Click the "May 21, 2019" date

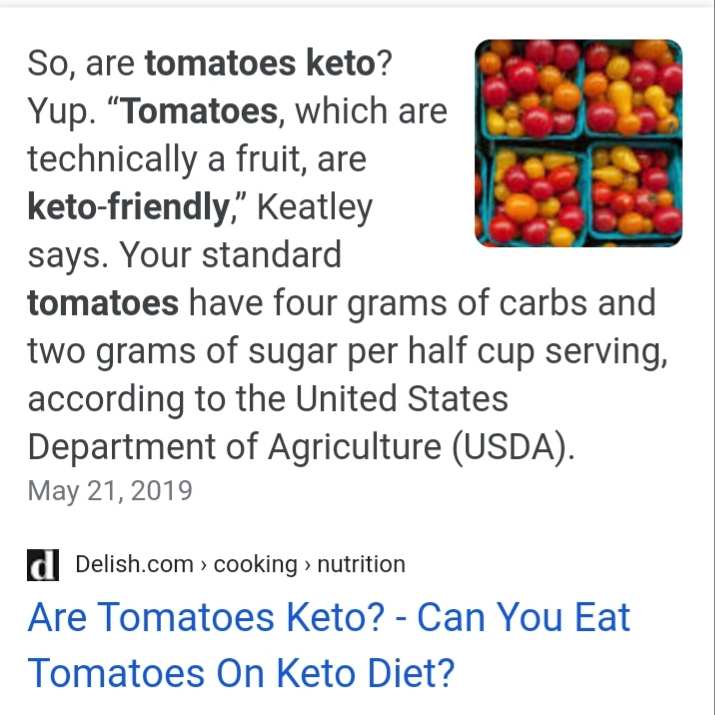(x=110, y=491)
